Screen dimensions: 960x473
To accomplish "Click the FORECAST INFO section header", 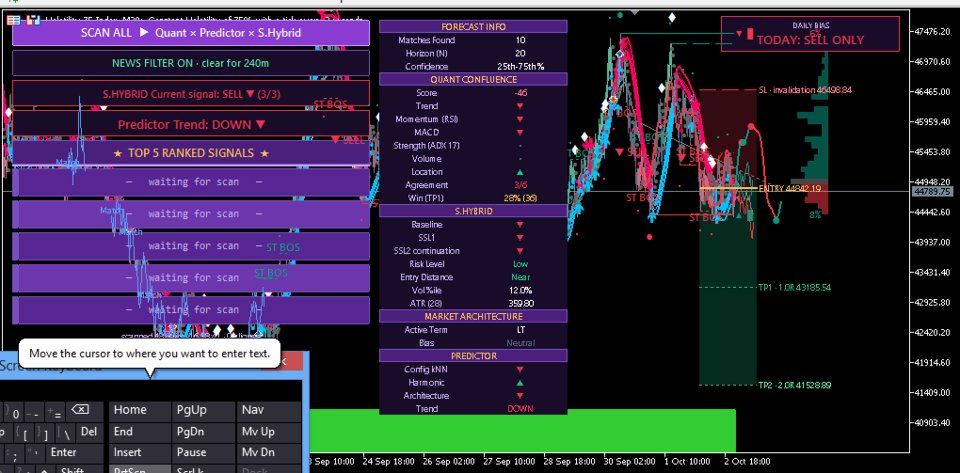I will point(473,27).
